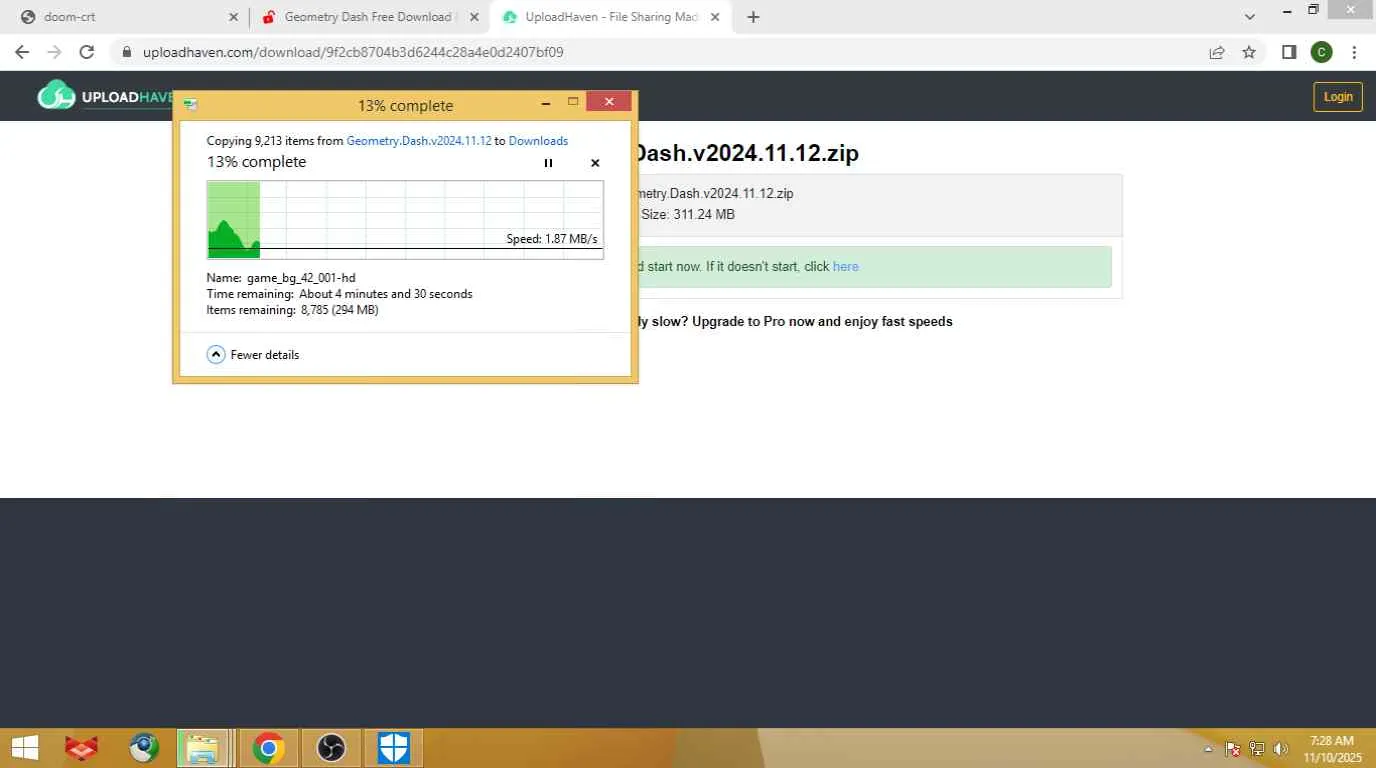Switch to the Geometry Dash Free Download tab
This screenshot has height=768, width=1376.
coord(368,17)
